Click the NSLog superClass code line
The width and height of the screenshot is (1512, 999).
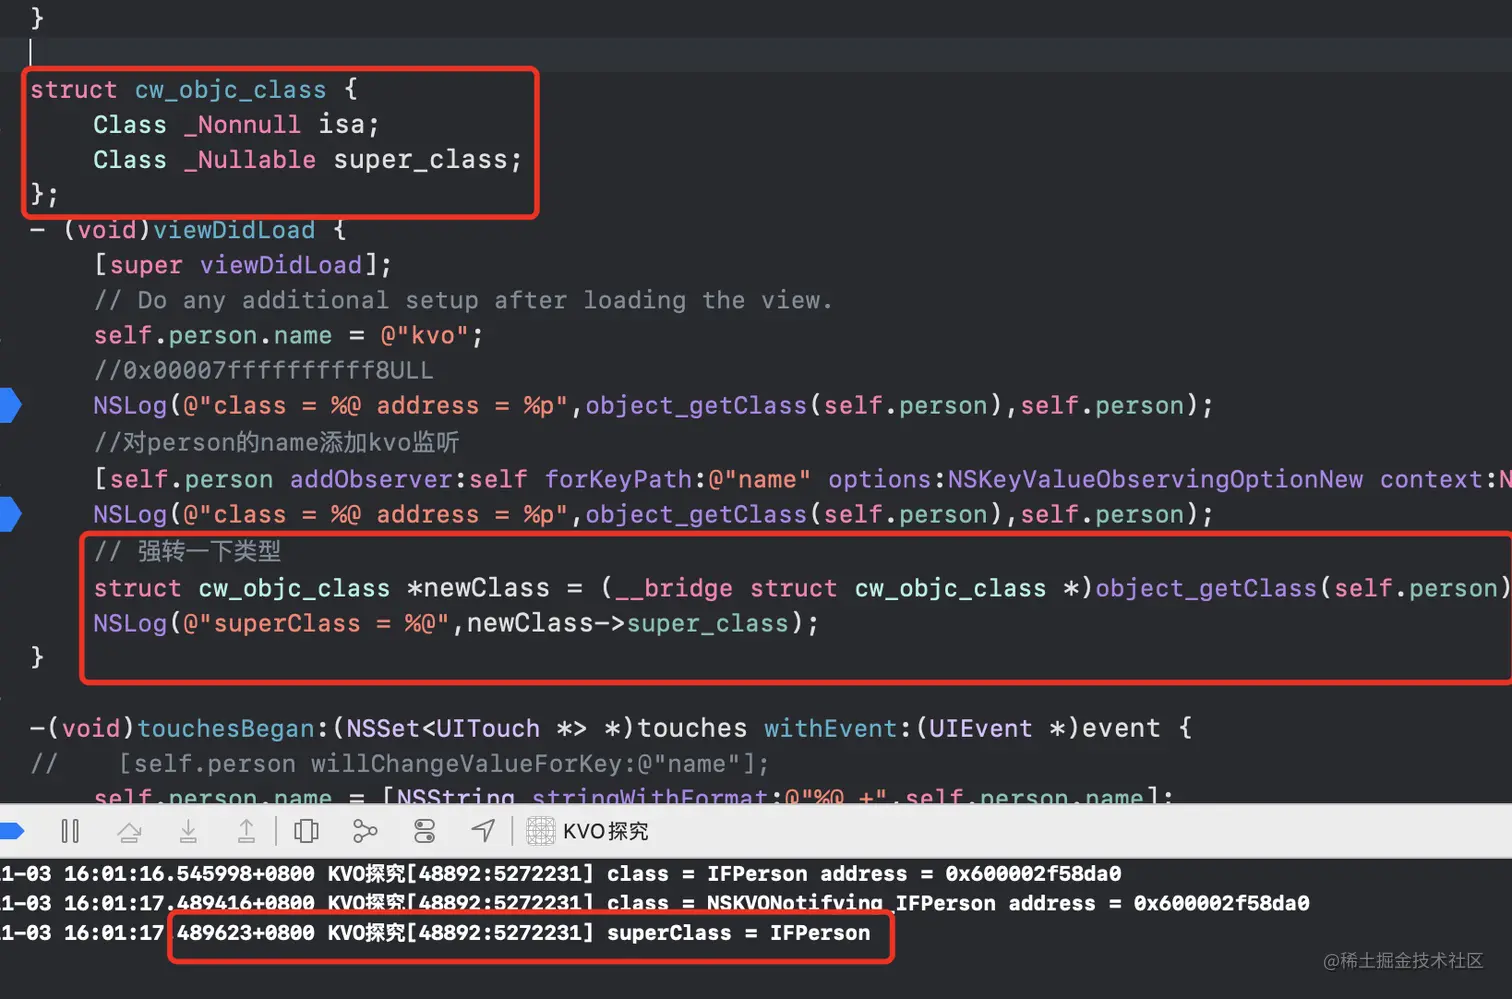tap(456, 623)
